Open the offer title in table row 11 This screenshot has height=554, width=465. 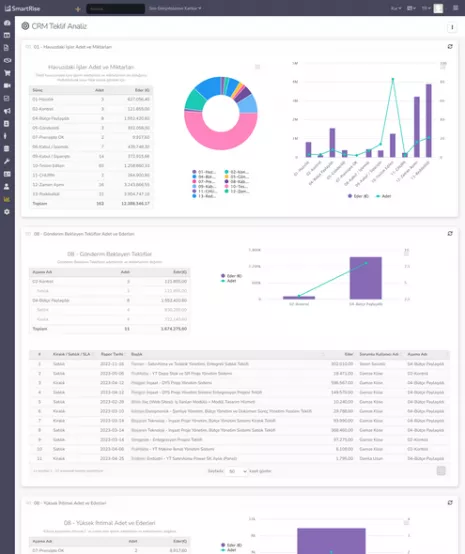(x=184, y=459)
